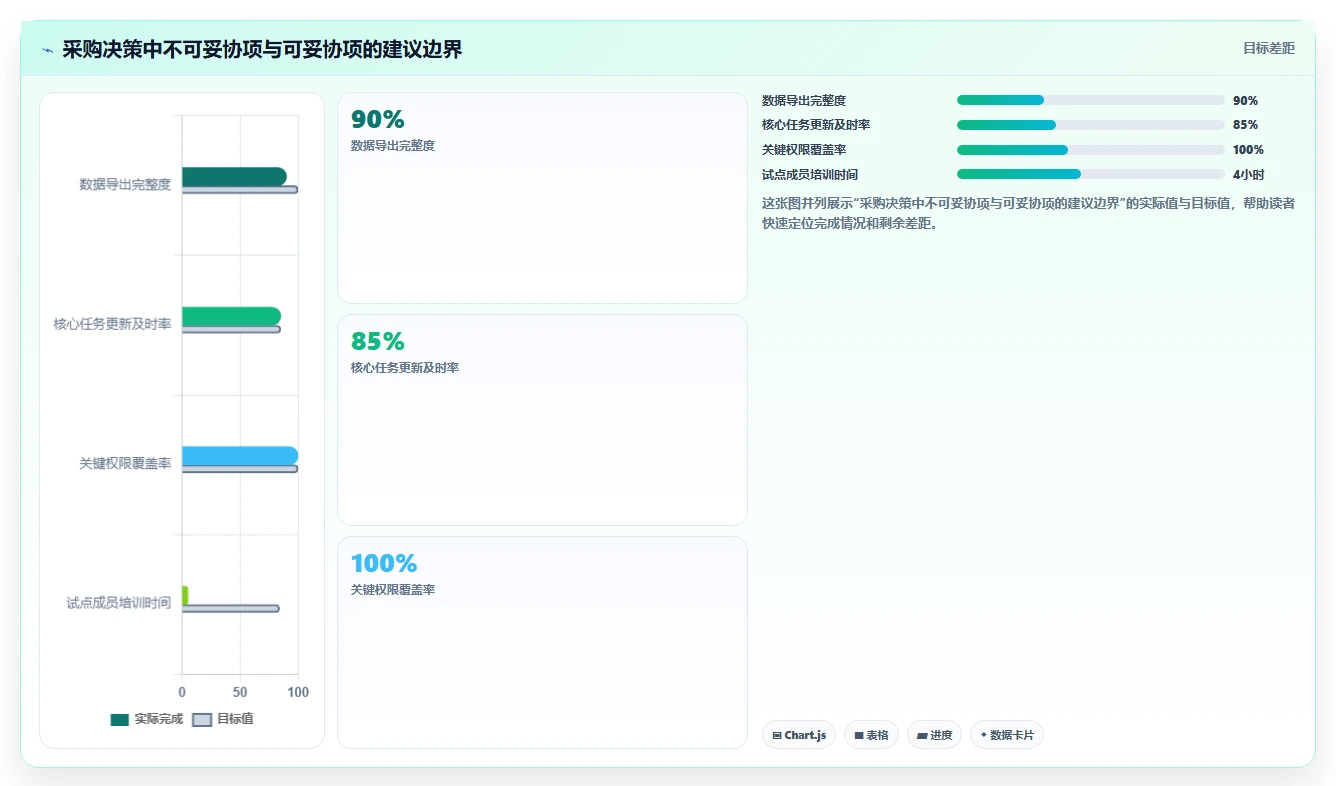The height and width of the screenshot is (786, 1336).
Task: Click the x-axis value 50
Action: point(240,692)
